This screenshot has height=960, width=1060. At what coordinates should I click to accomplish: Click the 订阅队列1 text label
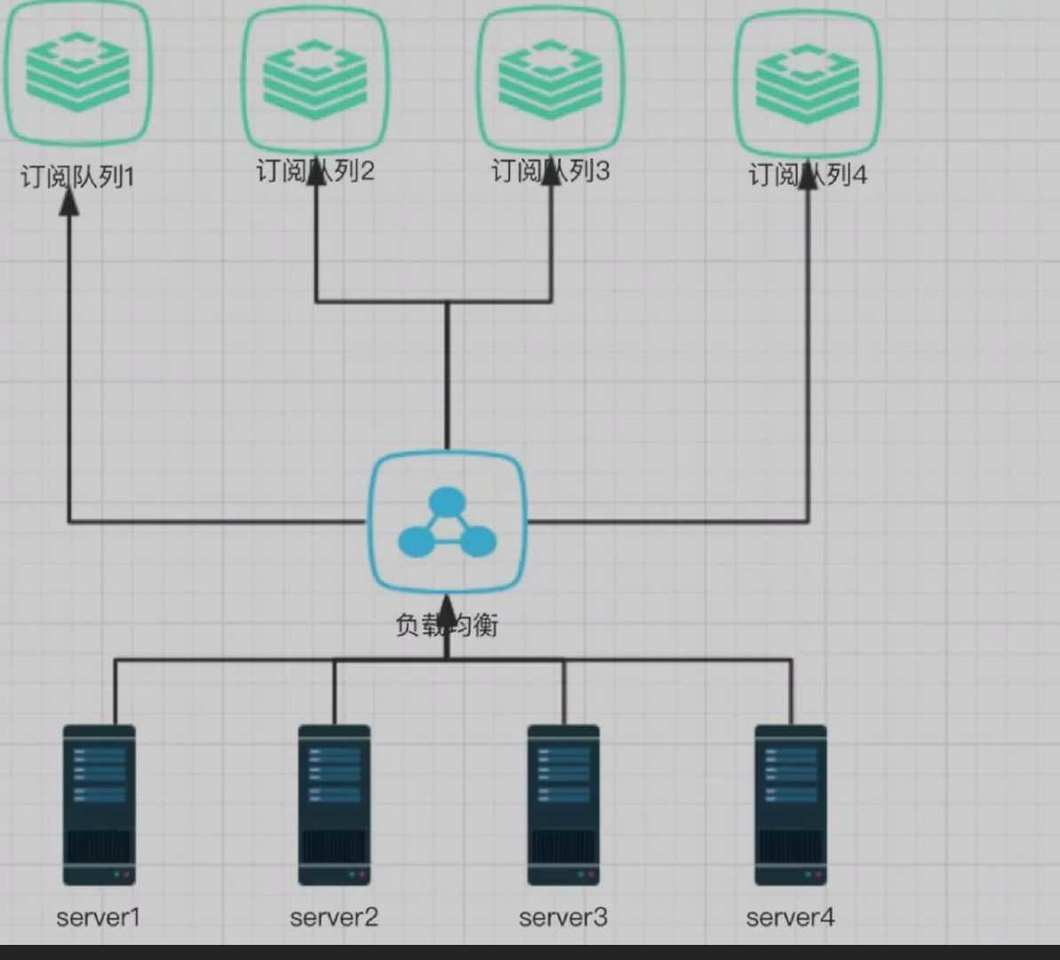point(77,177)
